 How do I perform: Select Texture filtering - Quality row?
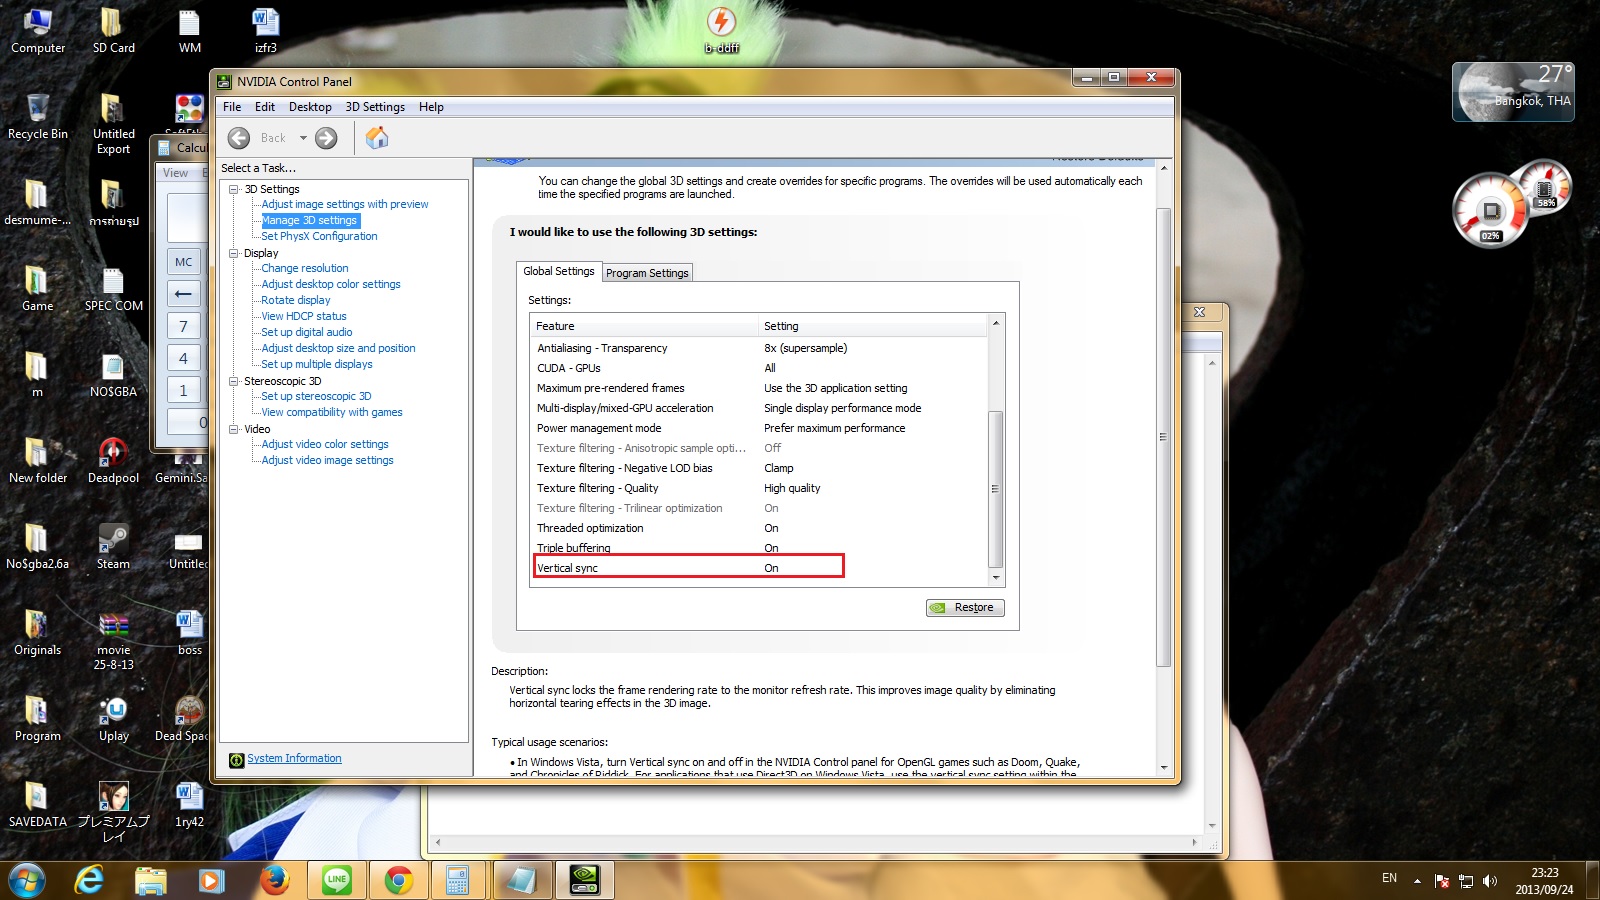[x=760, y=488]
